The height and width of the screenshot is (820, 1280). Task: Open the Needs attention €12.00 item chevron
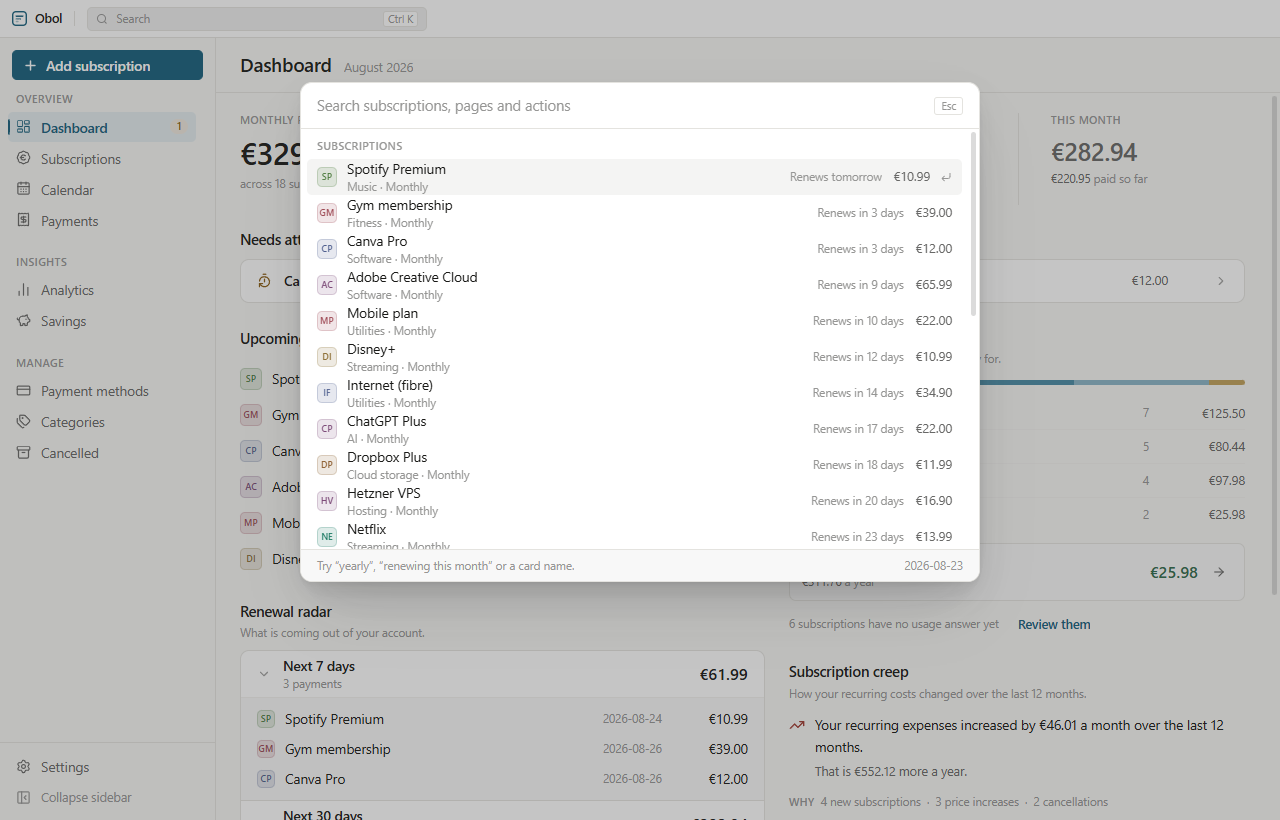[1221, 281]
